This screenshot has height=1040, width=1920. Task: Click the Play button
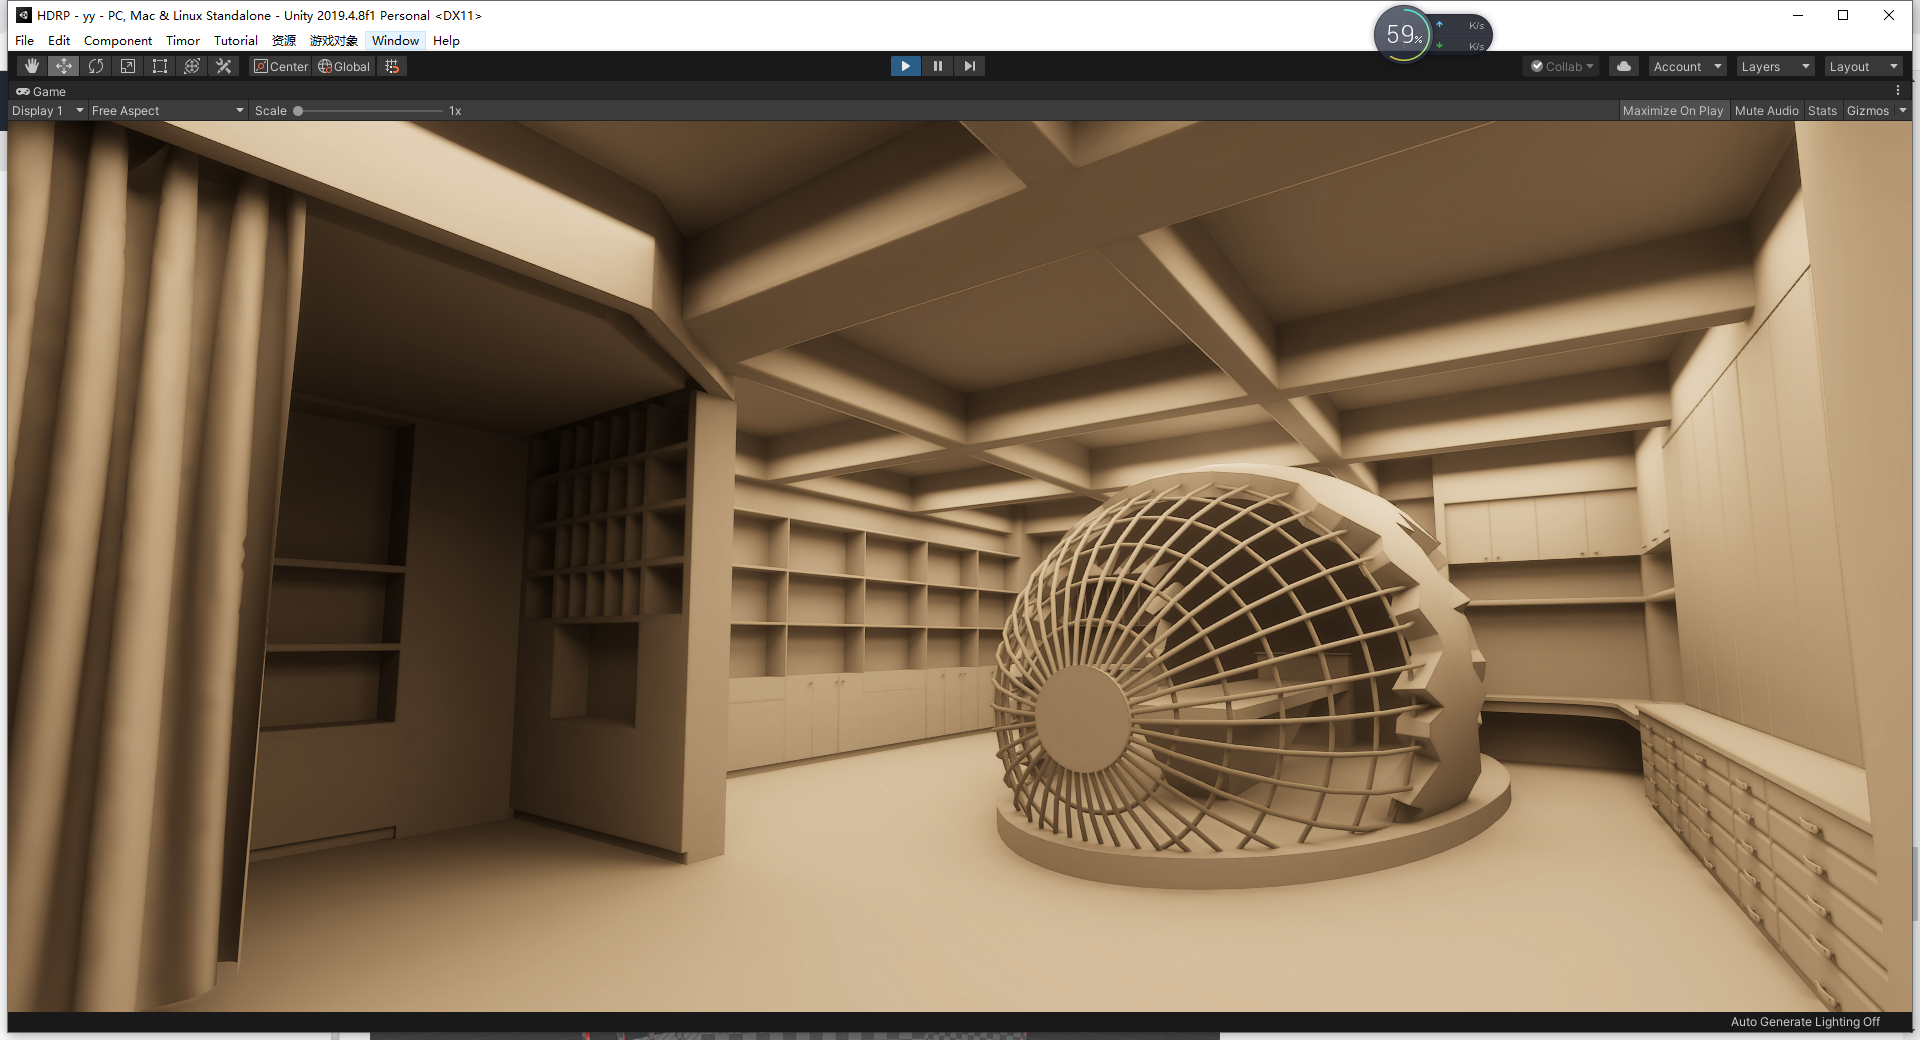point(905,66)
